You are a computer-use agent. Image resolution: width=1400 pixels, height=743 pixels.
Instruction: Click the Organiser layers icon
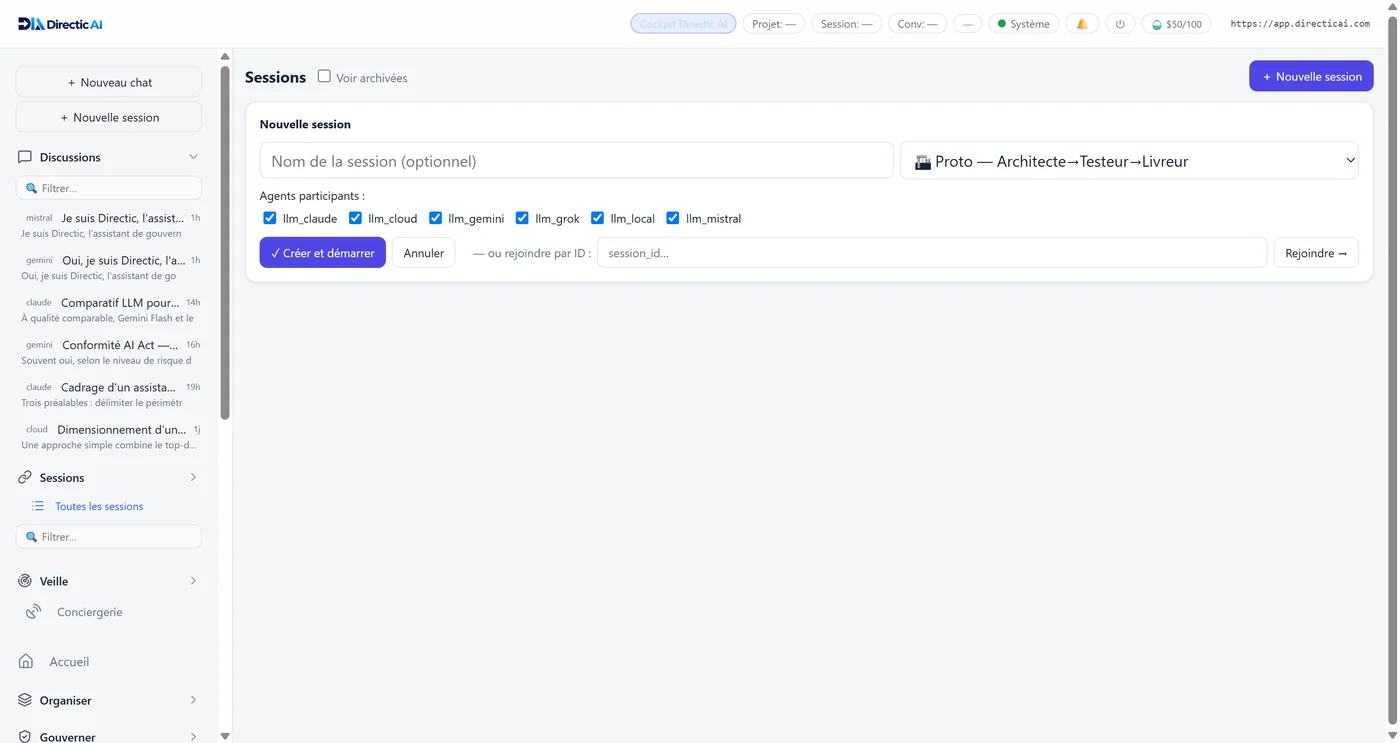point(25,700)
